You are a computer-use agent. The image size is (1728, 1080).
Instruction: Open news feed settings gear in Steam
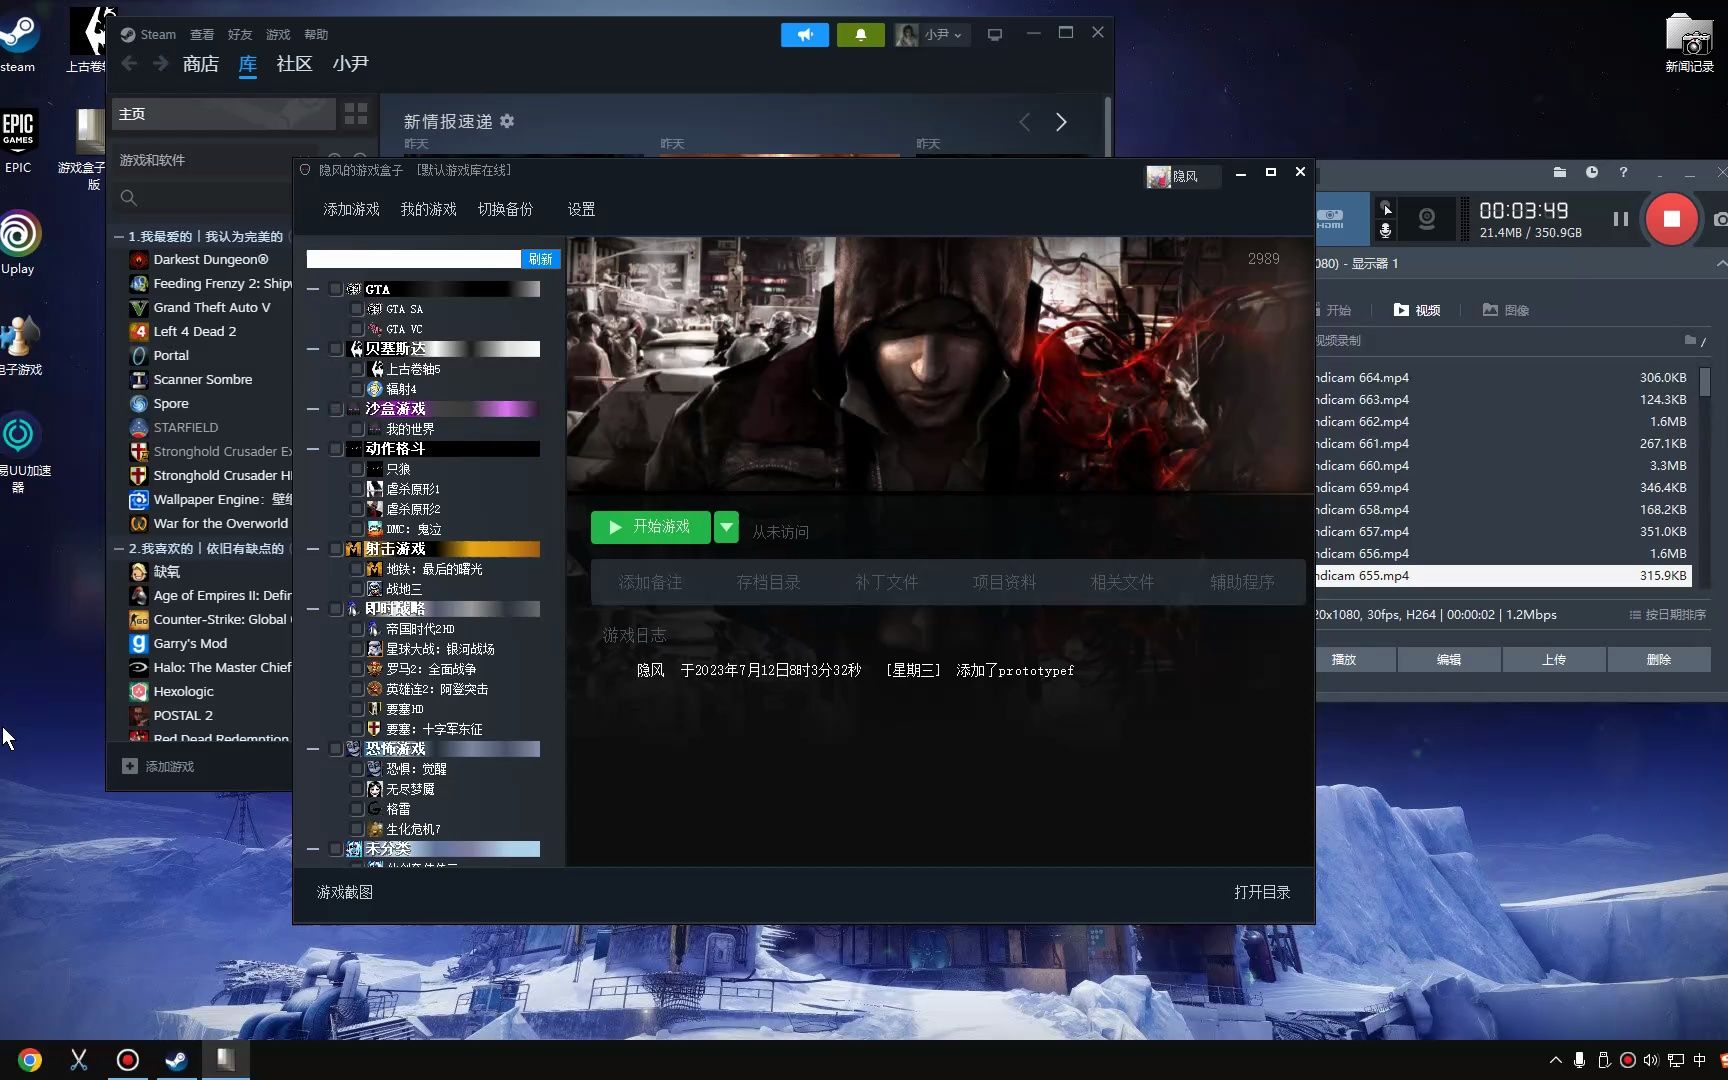point(507,121)
